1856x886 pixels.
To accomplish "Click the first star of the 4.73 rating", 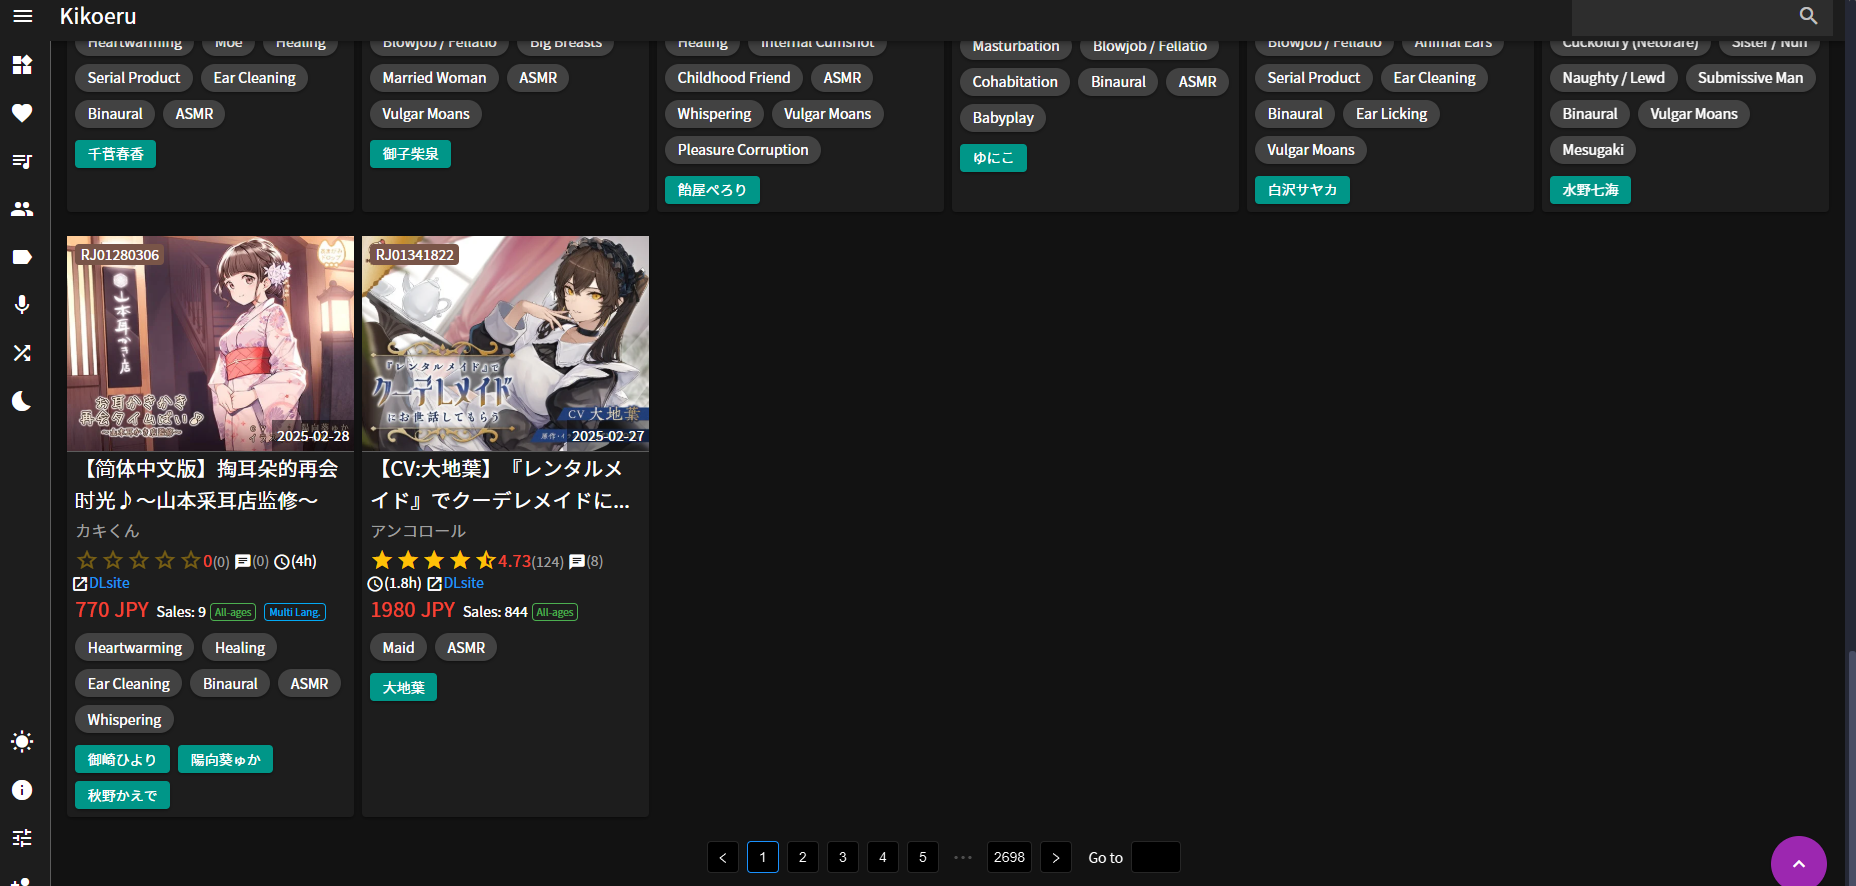I will [x=382, y=560].
